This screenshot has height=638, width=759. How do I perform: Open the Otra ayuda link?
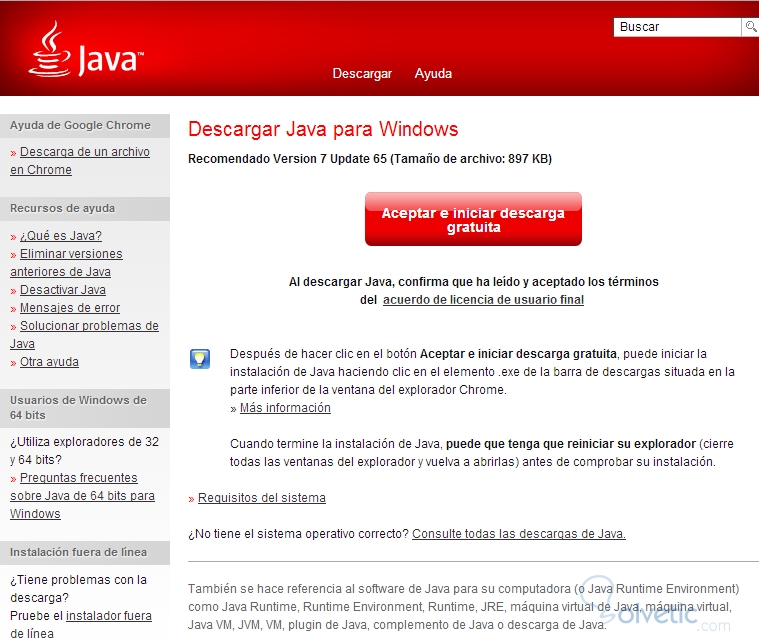(49, 362)
